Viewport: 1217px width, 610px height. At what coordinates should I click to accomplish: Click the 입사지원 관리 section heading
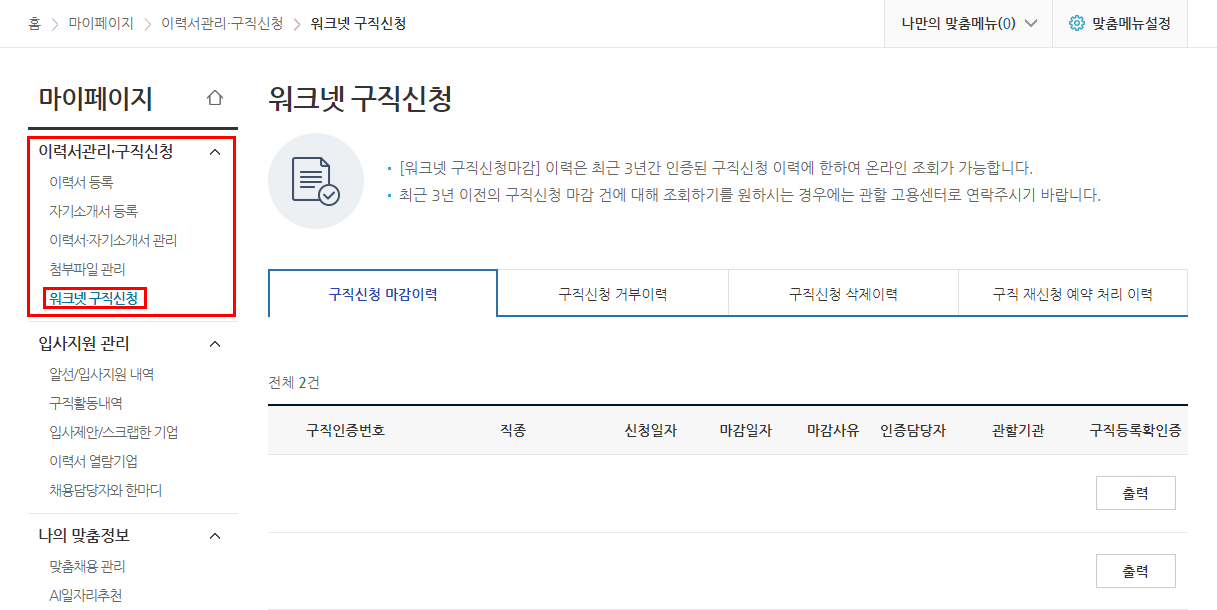click(x=84, y=343)
